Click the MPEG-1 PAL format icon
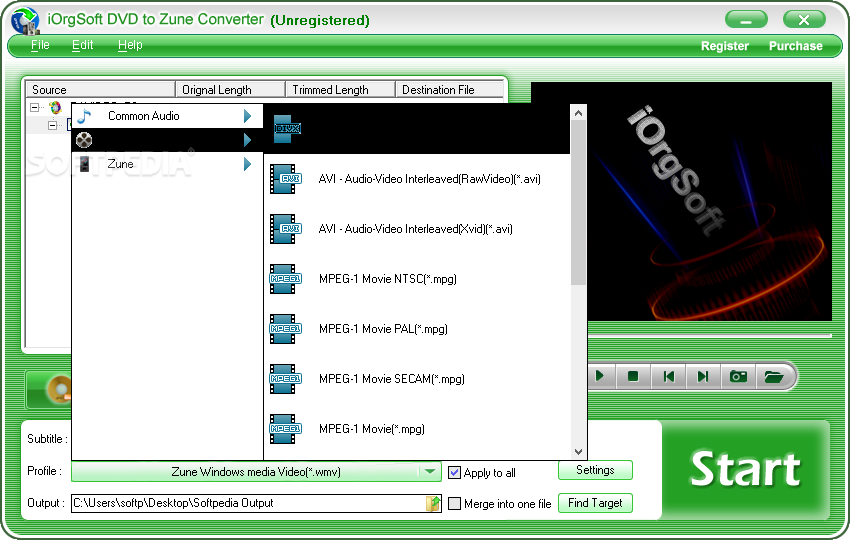 pyautogui.click(x=285, y=329)
